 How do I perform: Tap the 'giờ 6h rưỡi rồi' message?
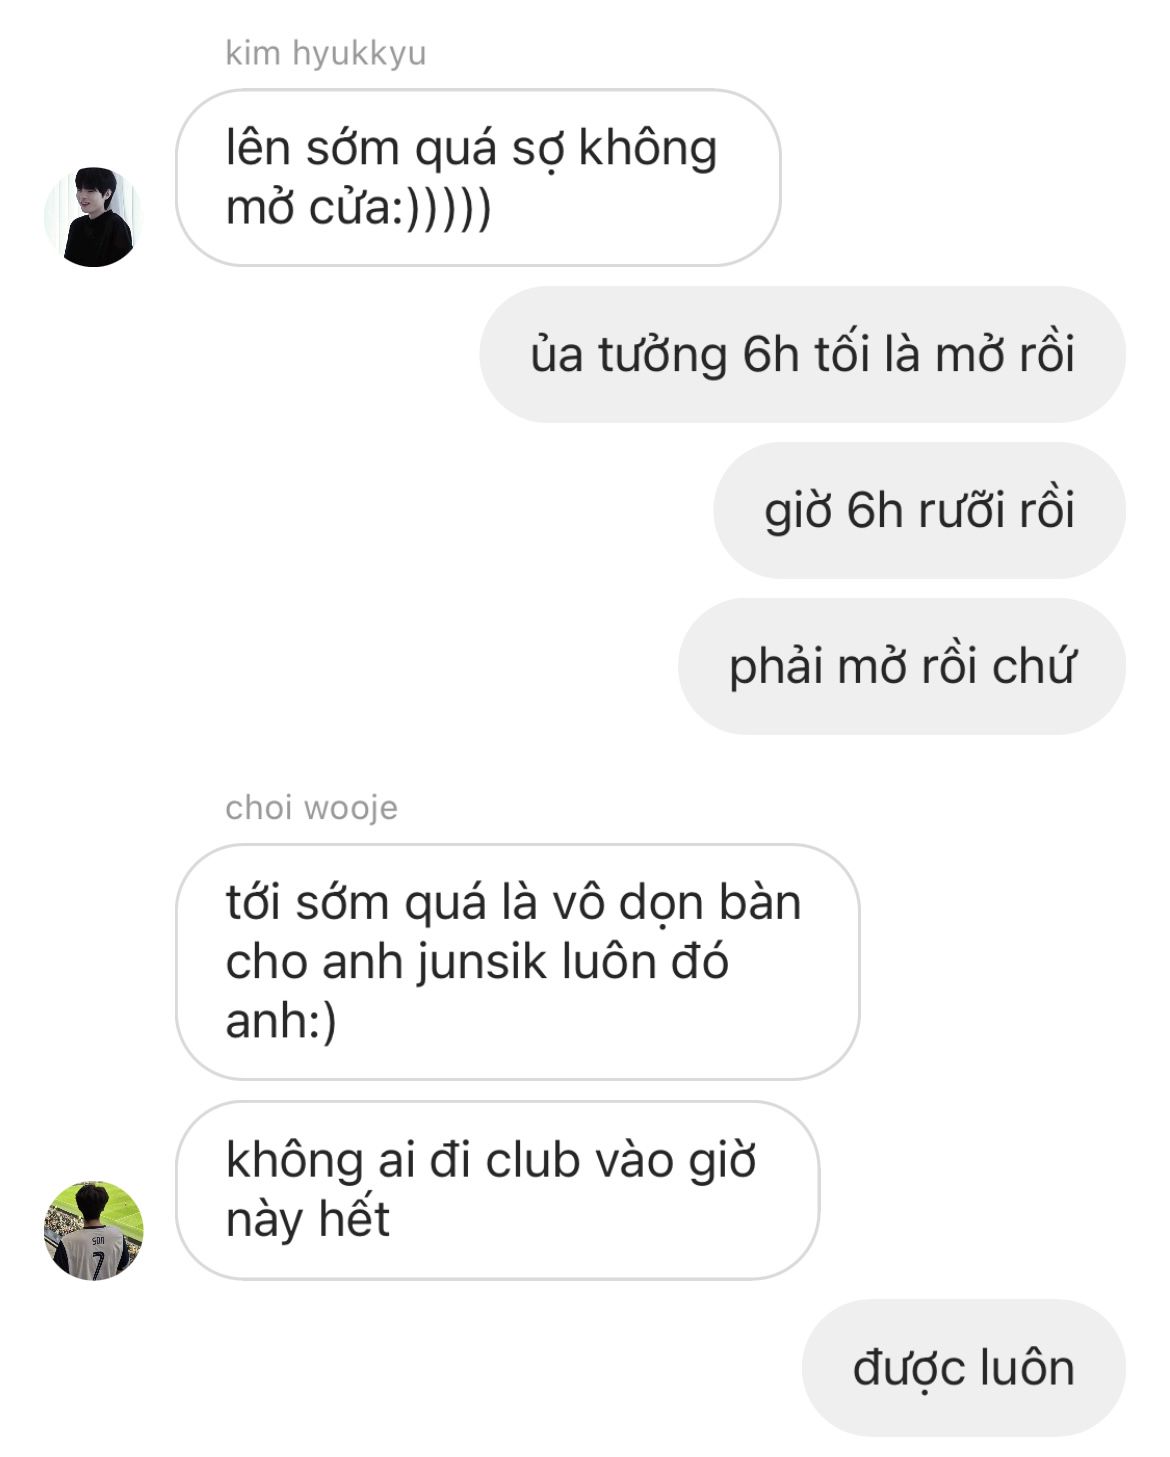click(919, 510)
